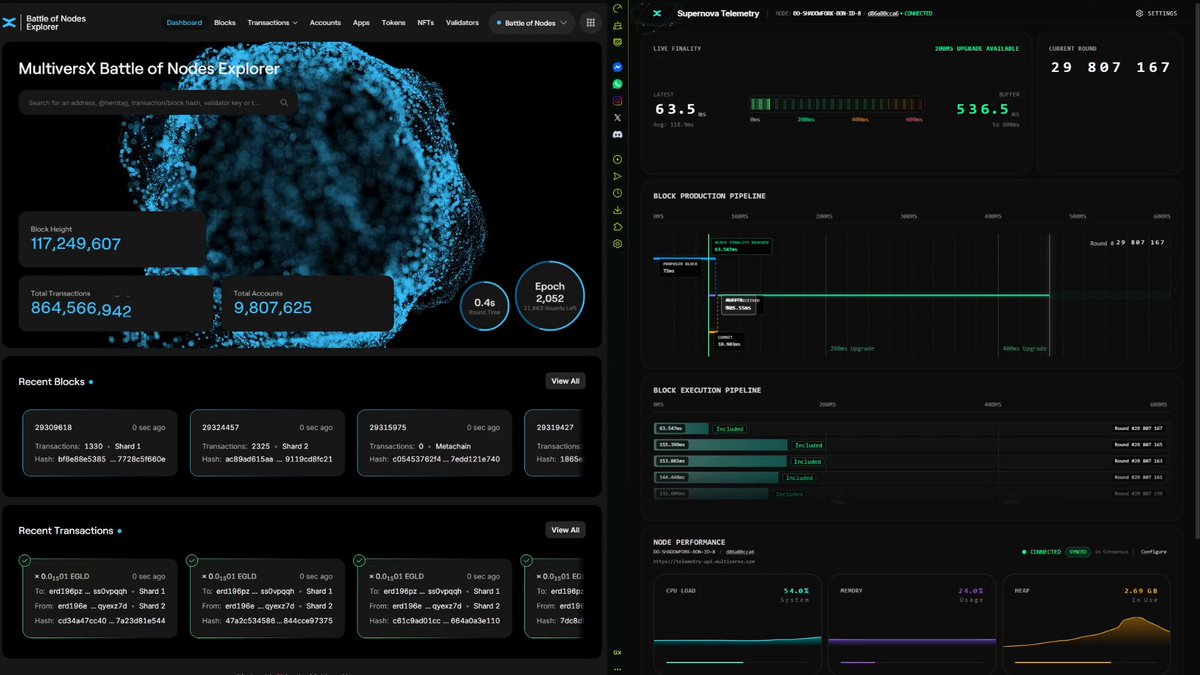Open the NFTs page
1200x675 pixels.
click(x=426, y=22)
